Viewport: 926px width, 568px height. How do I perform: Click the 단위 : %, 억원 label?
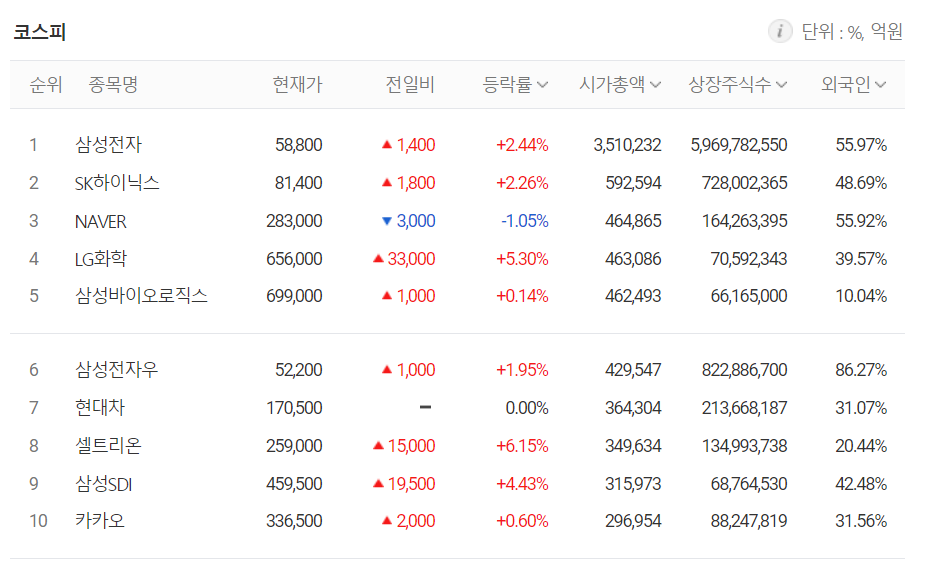tap(852, 31)
